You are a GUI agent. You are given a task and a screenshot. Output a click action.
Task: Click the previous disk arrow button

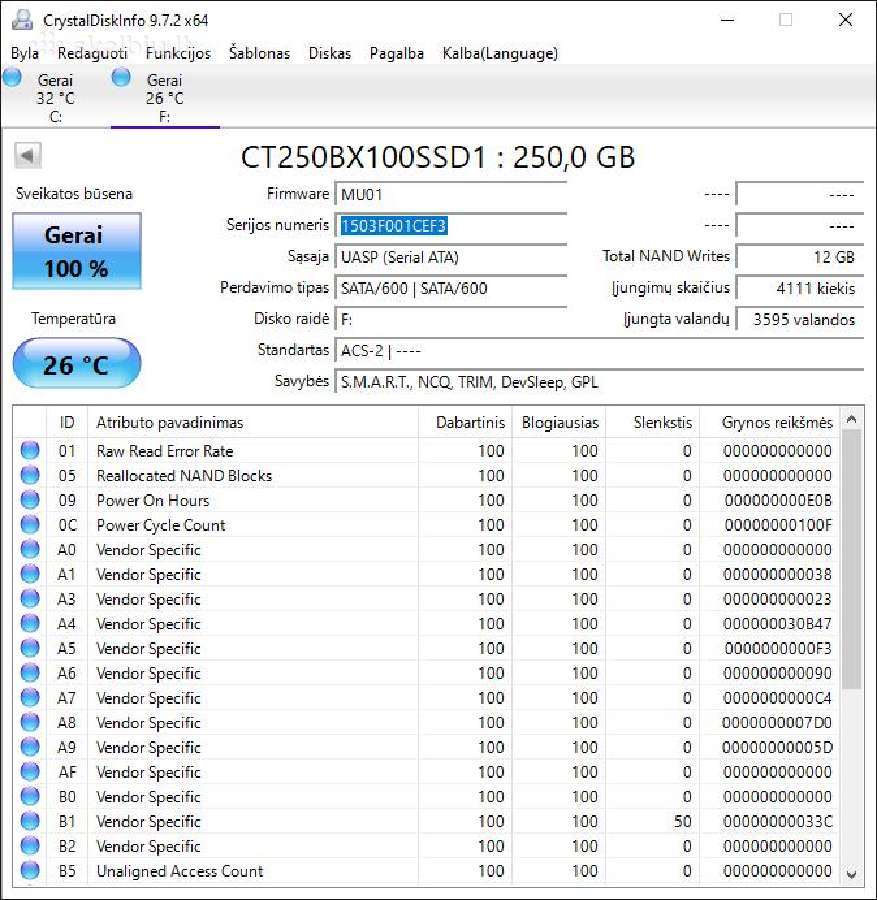(x=28, y=155)
